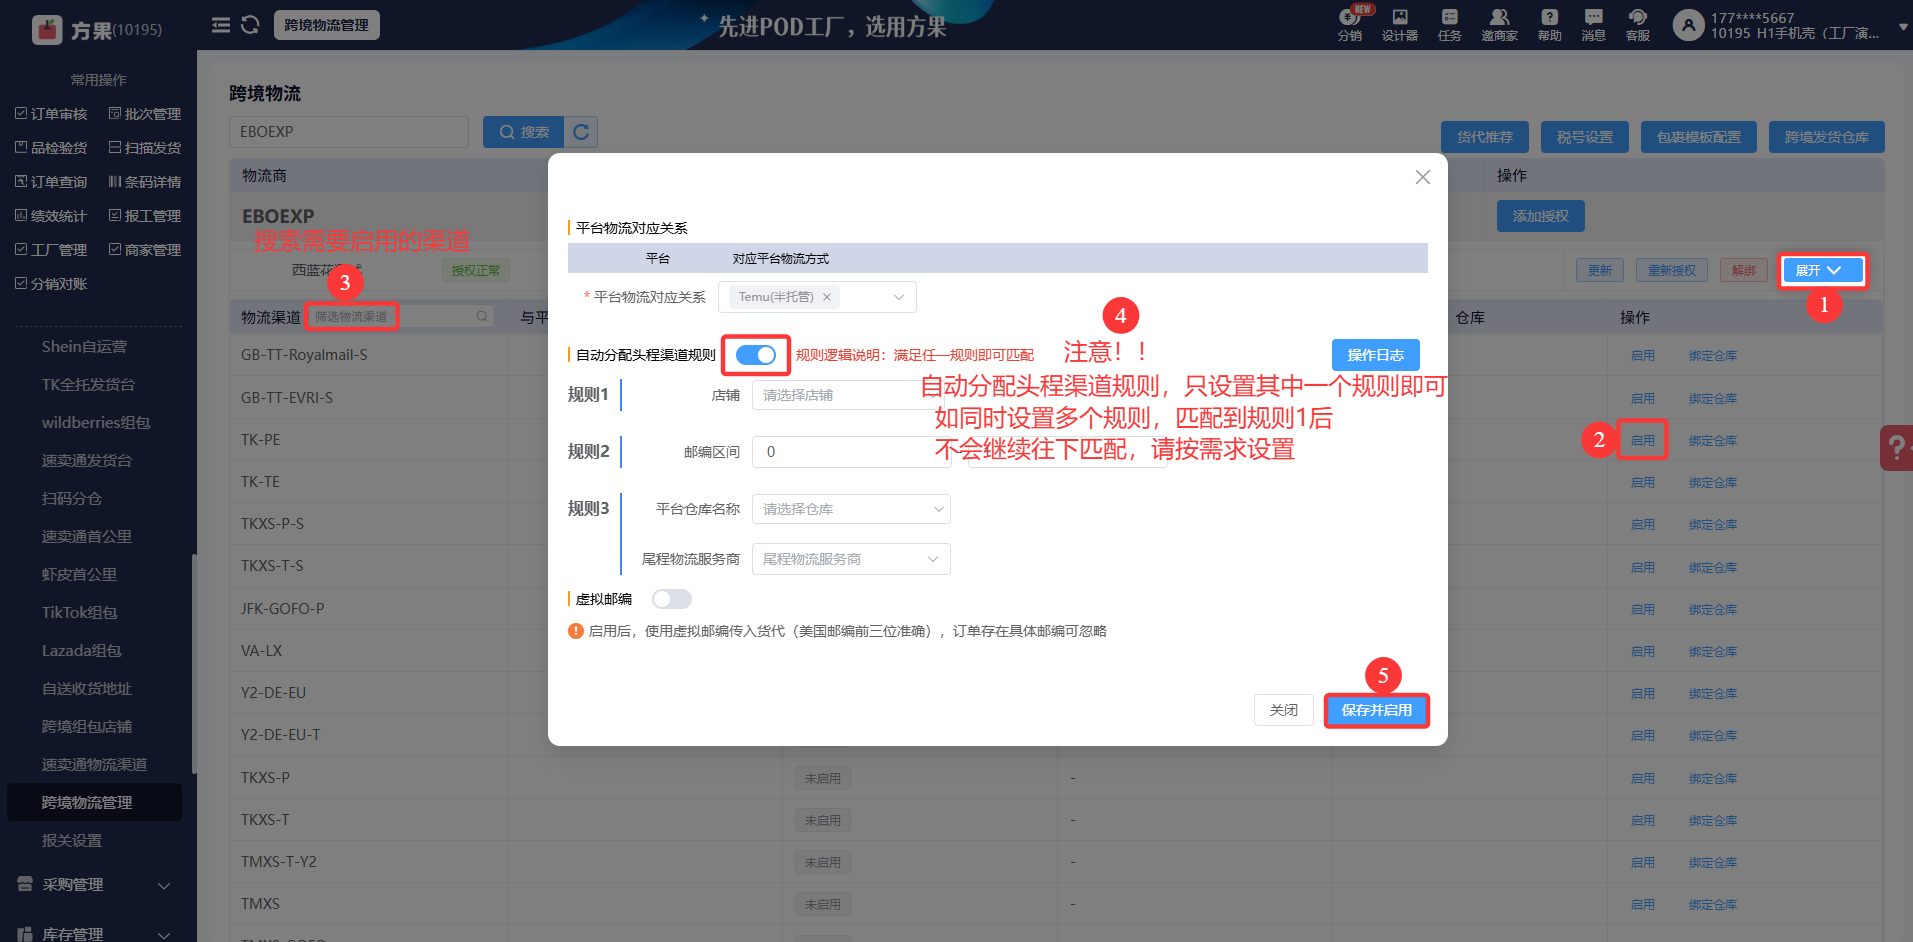
Task: Open the 设计器 designer icon
Action: [1400, 24]
